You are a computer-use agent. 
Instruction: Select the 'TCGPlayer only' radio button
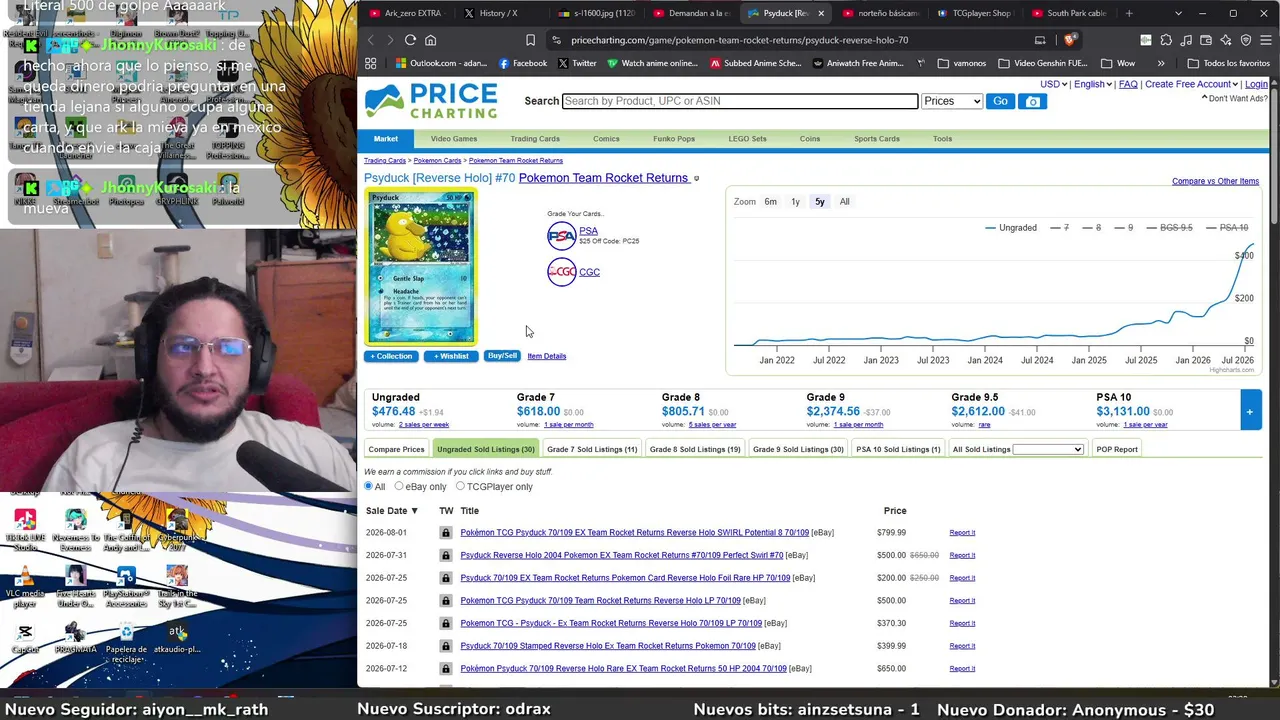pos(460,487)
